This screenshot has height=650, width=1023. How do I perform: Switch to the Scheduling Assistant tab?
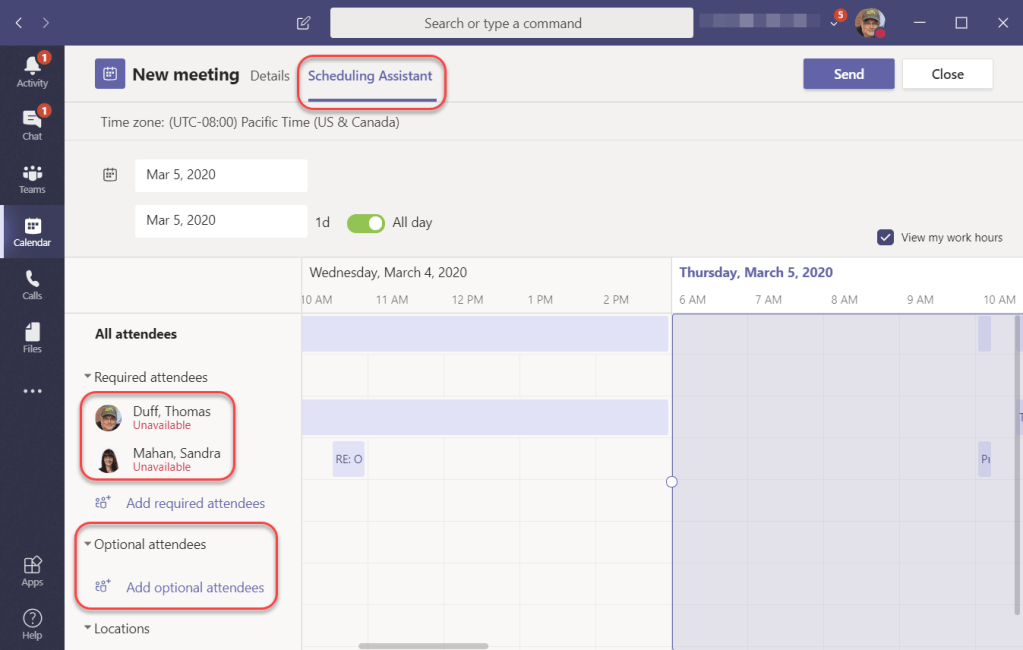point(371,74)
